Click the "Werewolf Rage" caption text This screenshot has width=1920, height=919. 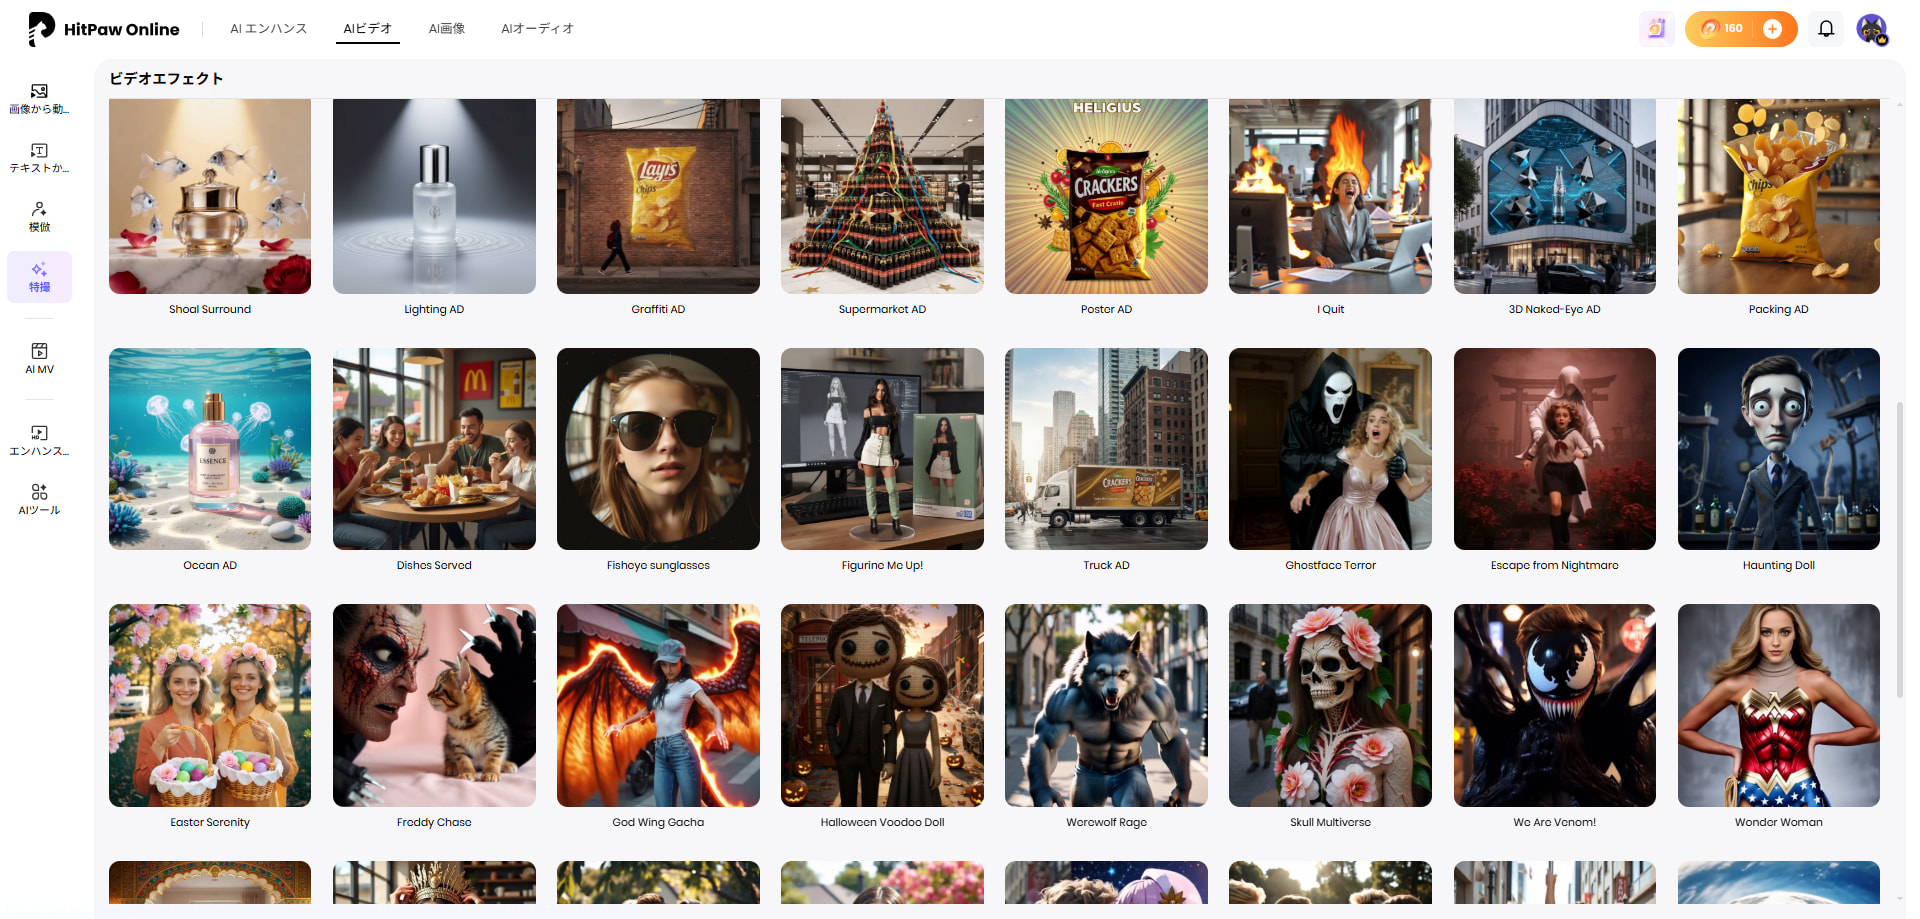pyautogui.click(x=1106, y=822)
